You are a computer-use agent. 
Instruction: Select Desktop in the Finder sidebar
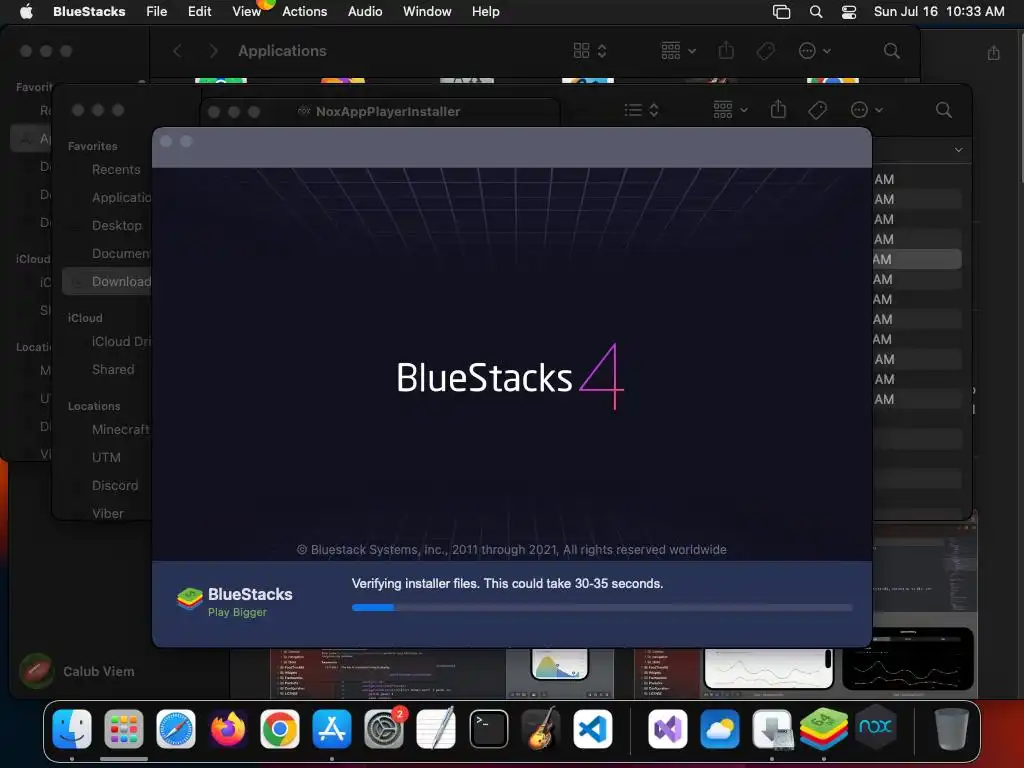[x=116, y=225]
